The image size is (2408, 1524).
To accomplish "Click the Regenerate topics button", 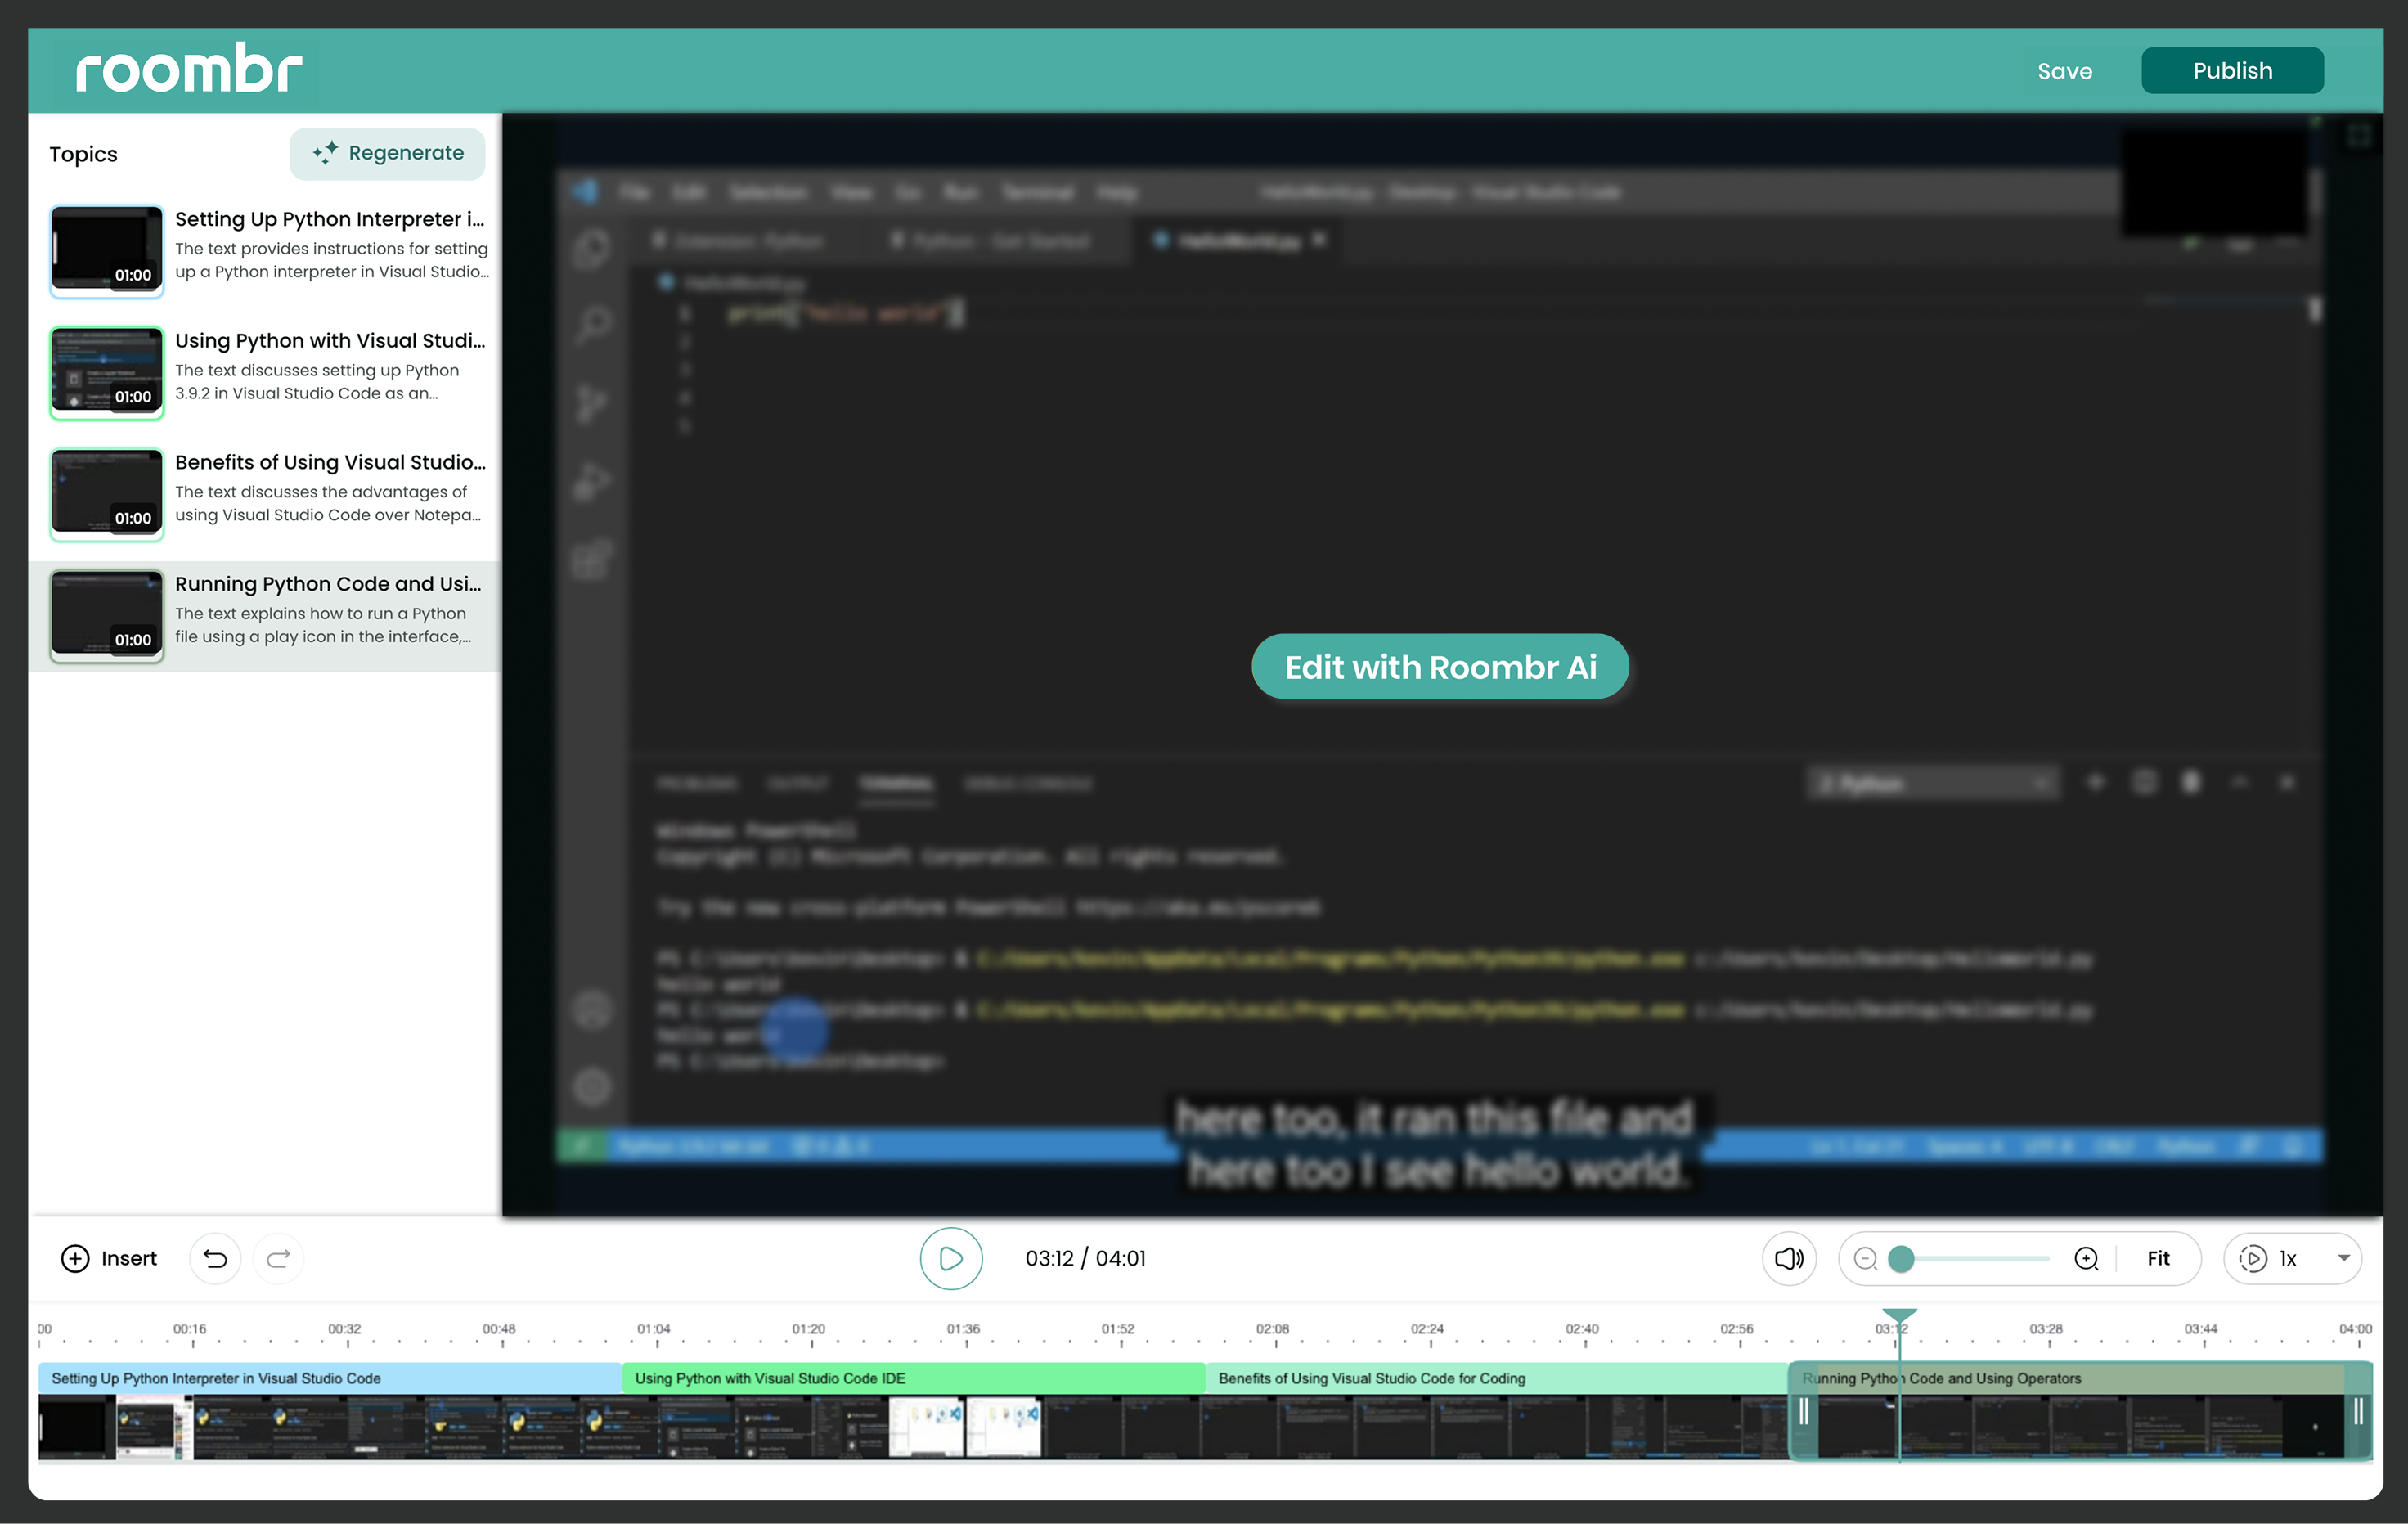I will point(387,153).
